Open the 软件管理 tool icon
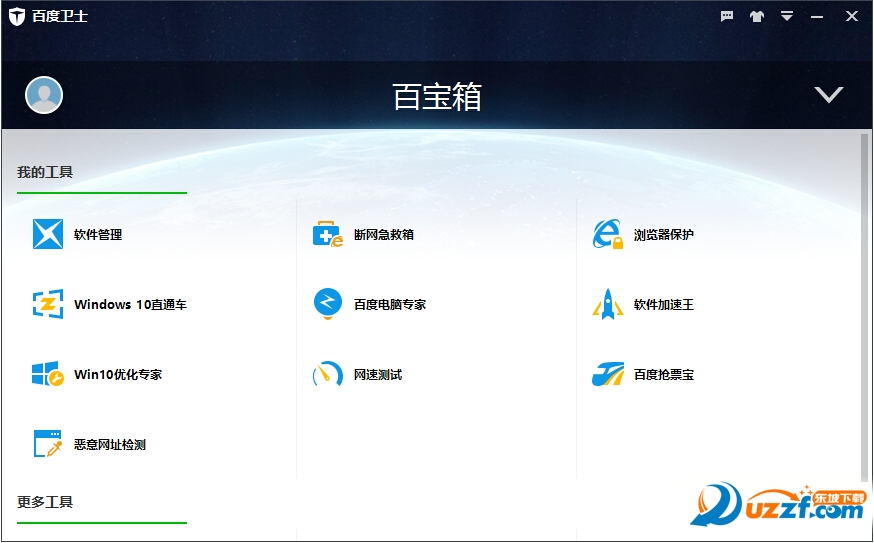Screen dimensions: 874x543 click(47, 235)
